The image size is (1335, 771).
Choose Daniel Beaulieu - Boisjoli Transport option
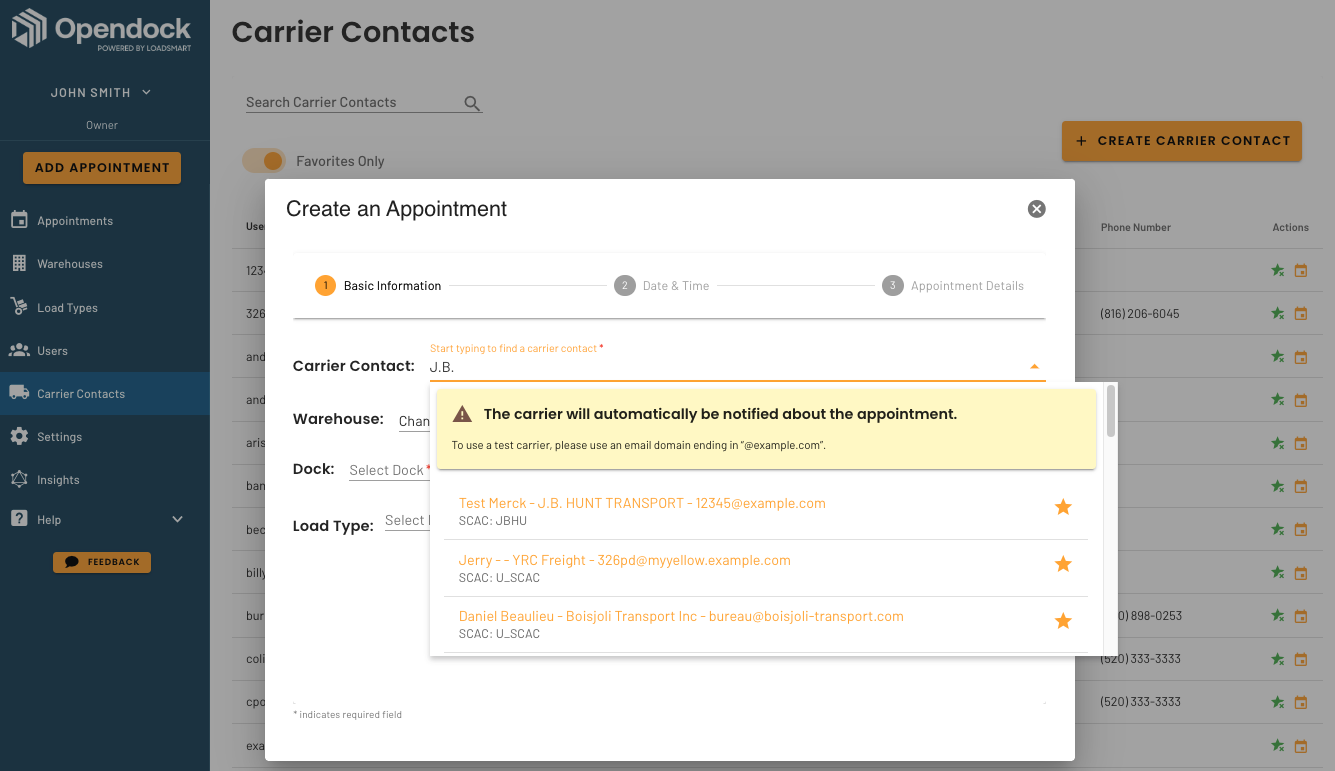[766, 625]
